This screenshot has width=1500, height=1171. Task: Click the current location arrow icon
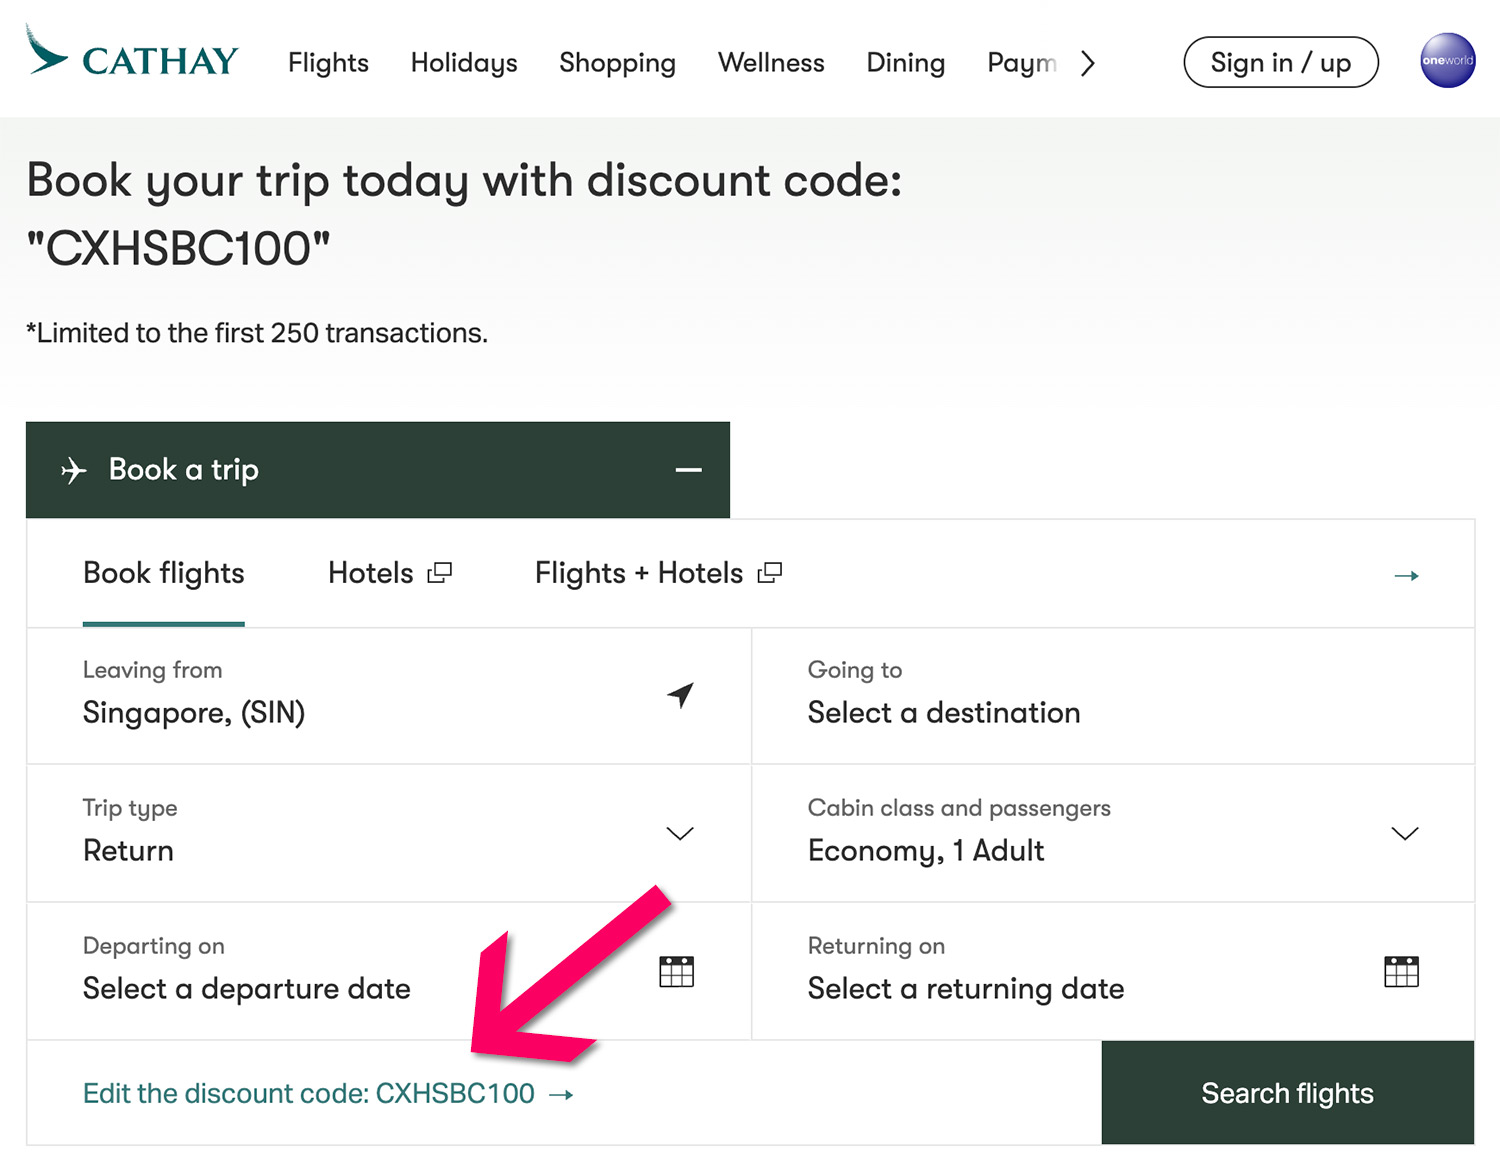pyautogui.click(x=681, y=695)
